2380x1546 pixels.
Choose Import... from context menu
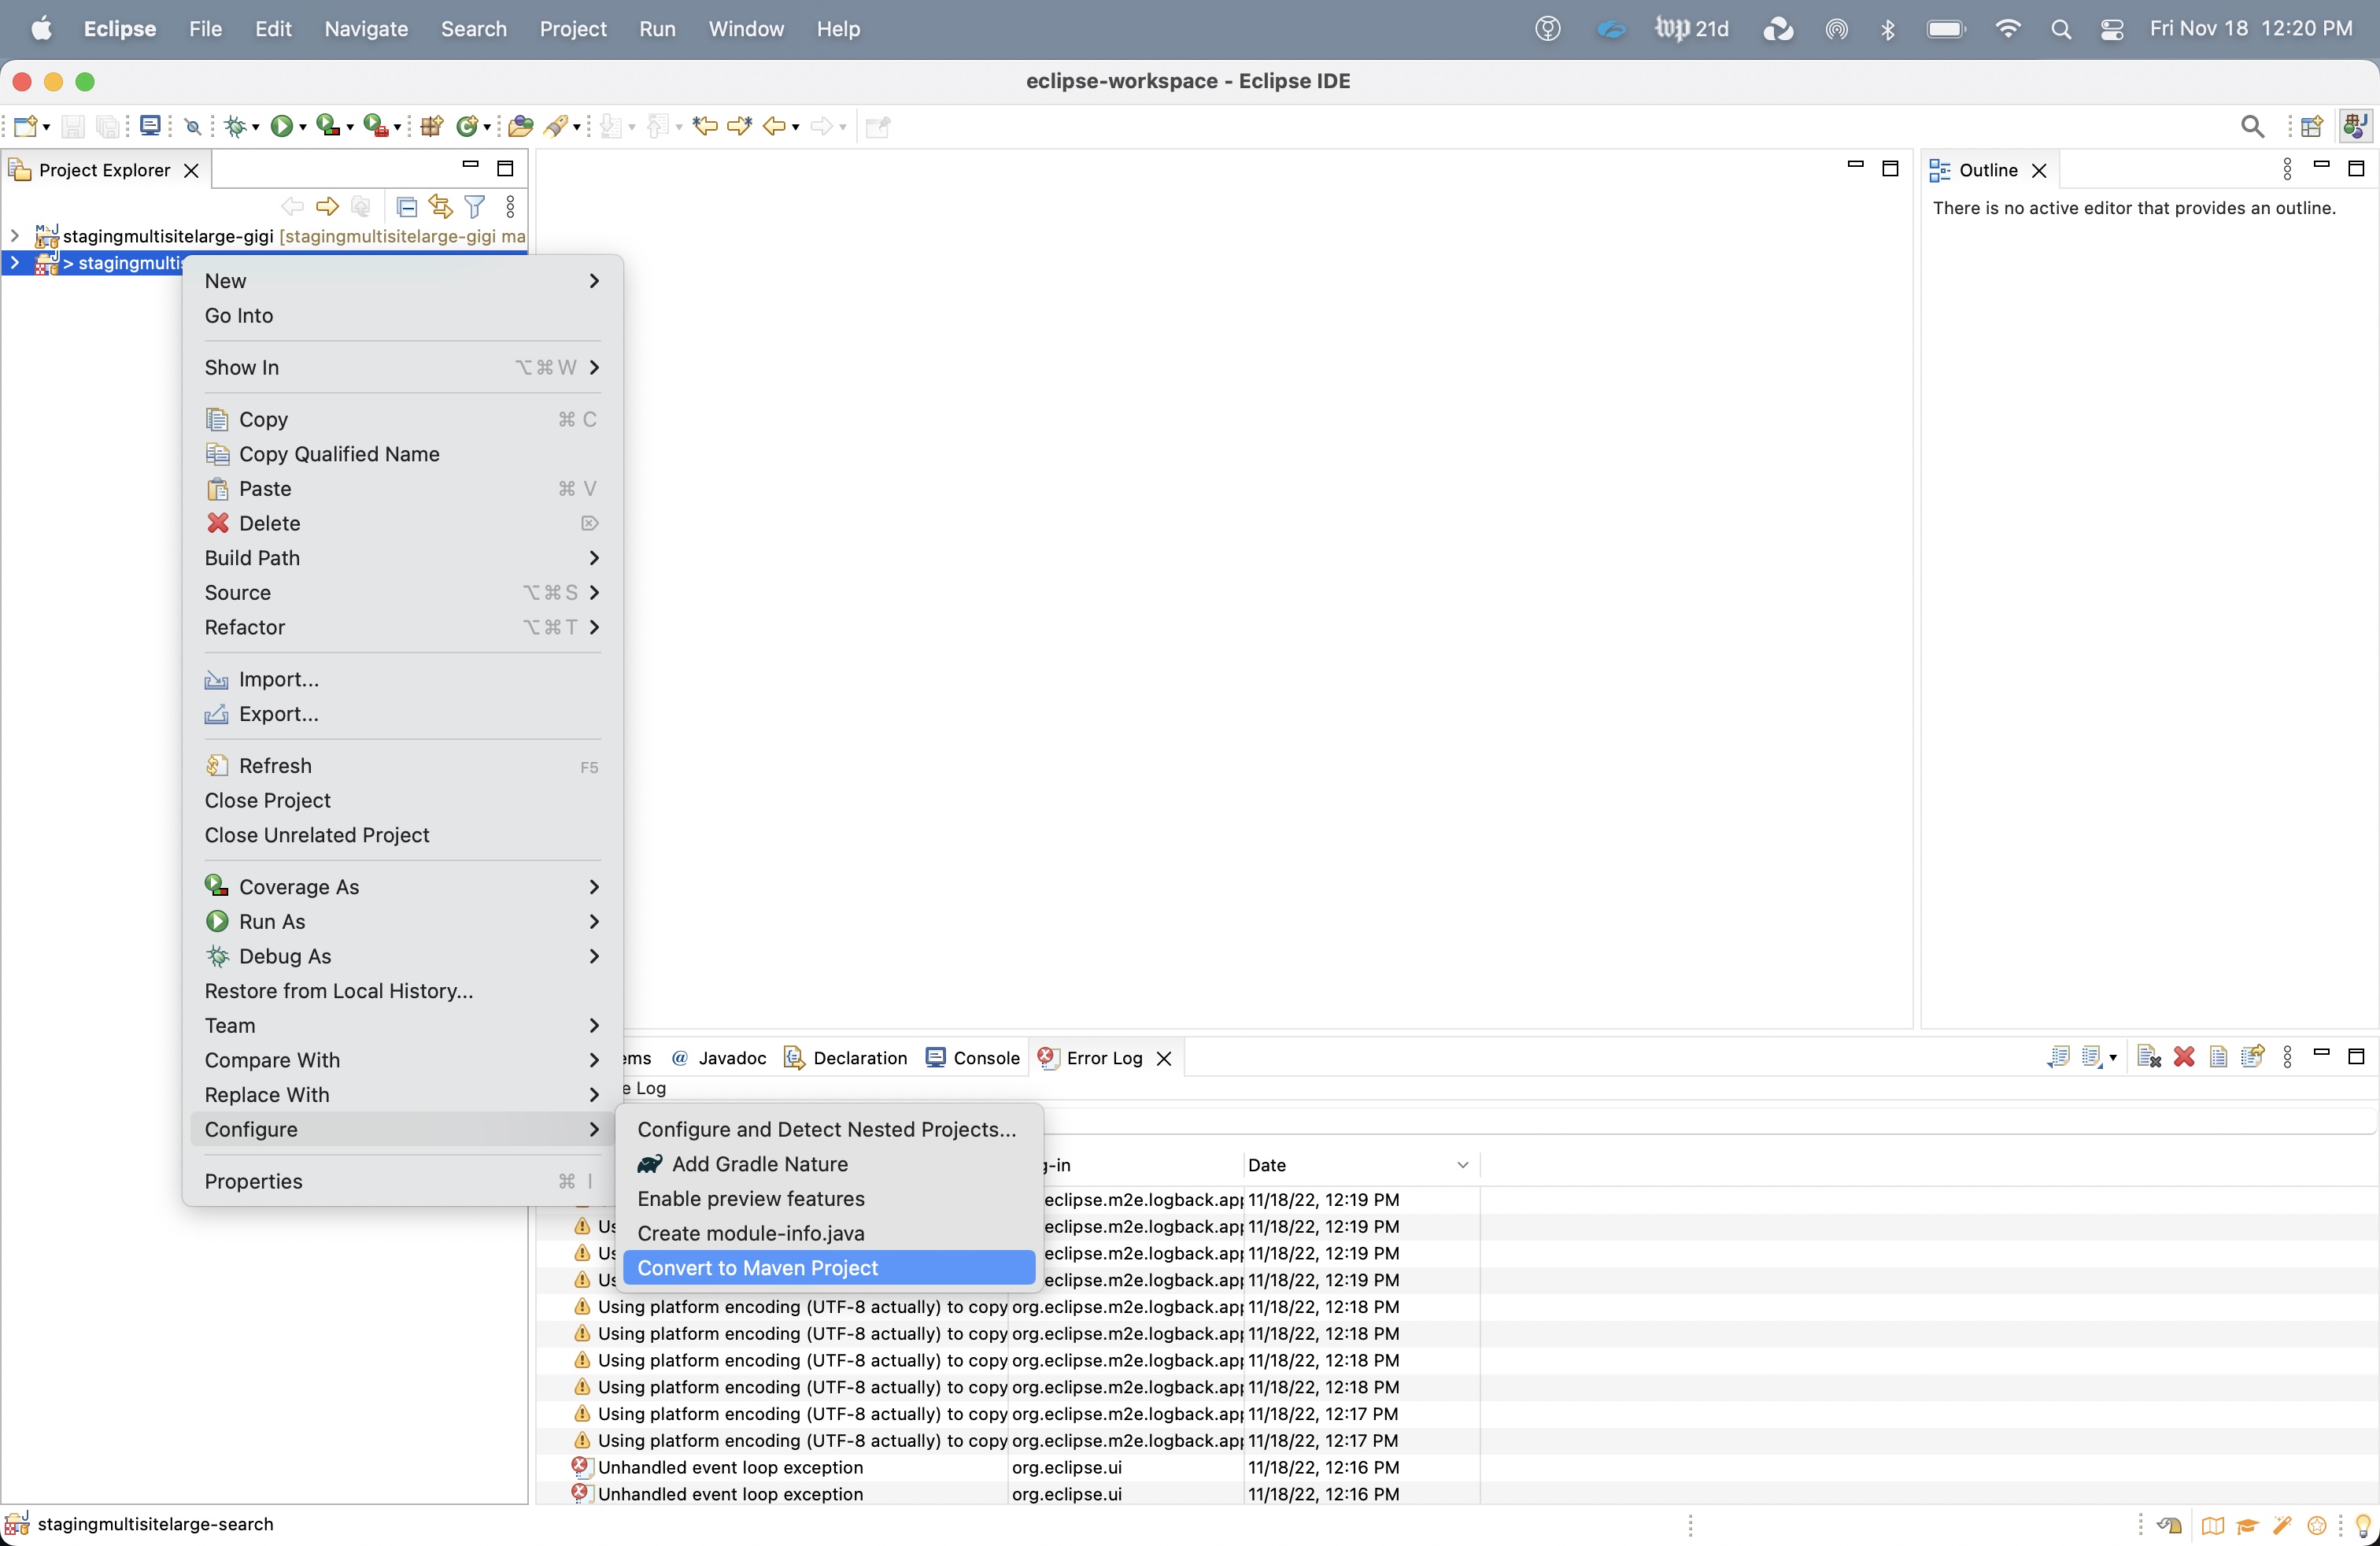click(402, 679)
